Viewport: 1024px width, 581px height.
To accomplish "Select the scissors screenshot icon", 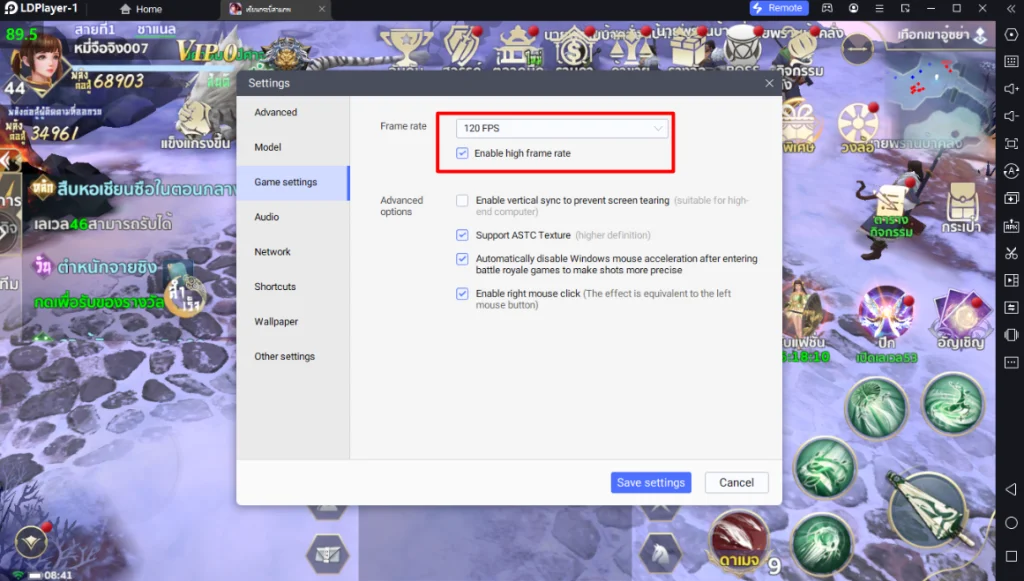I will tap(1011, 253).
